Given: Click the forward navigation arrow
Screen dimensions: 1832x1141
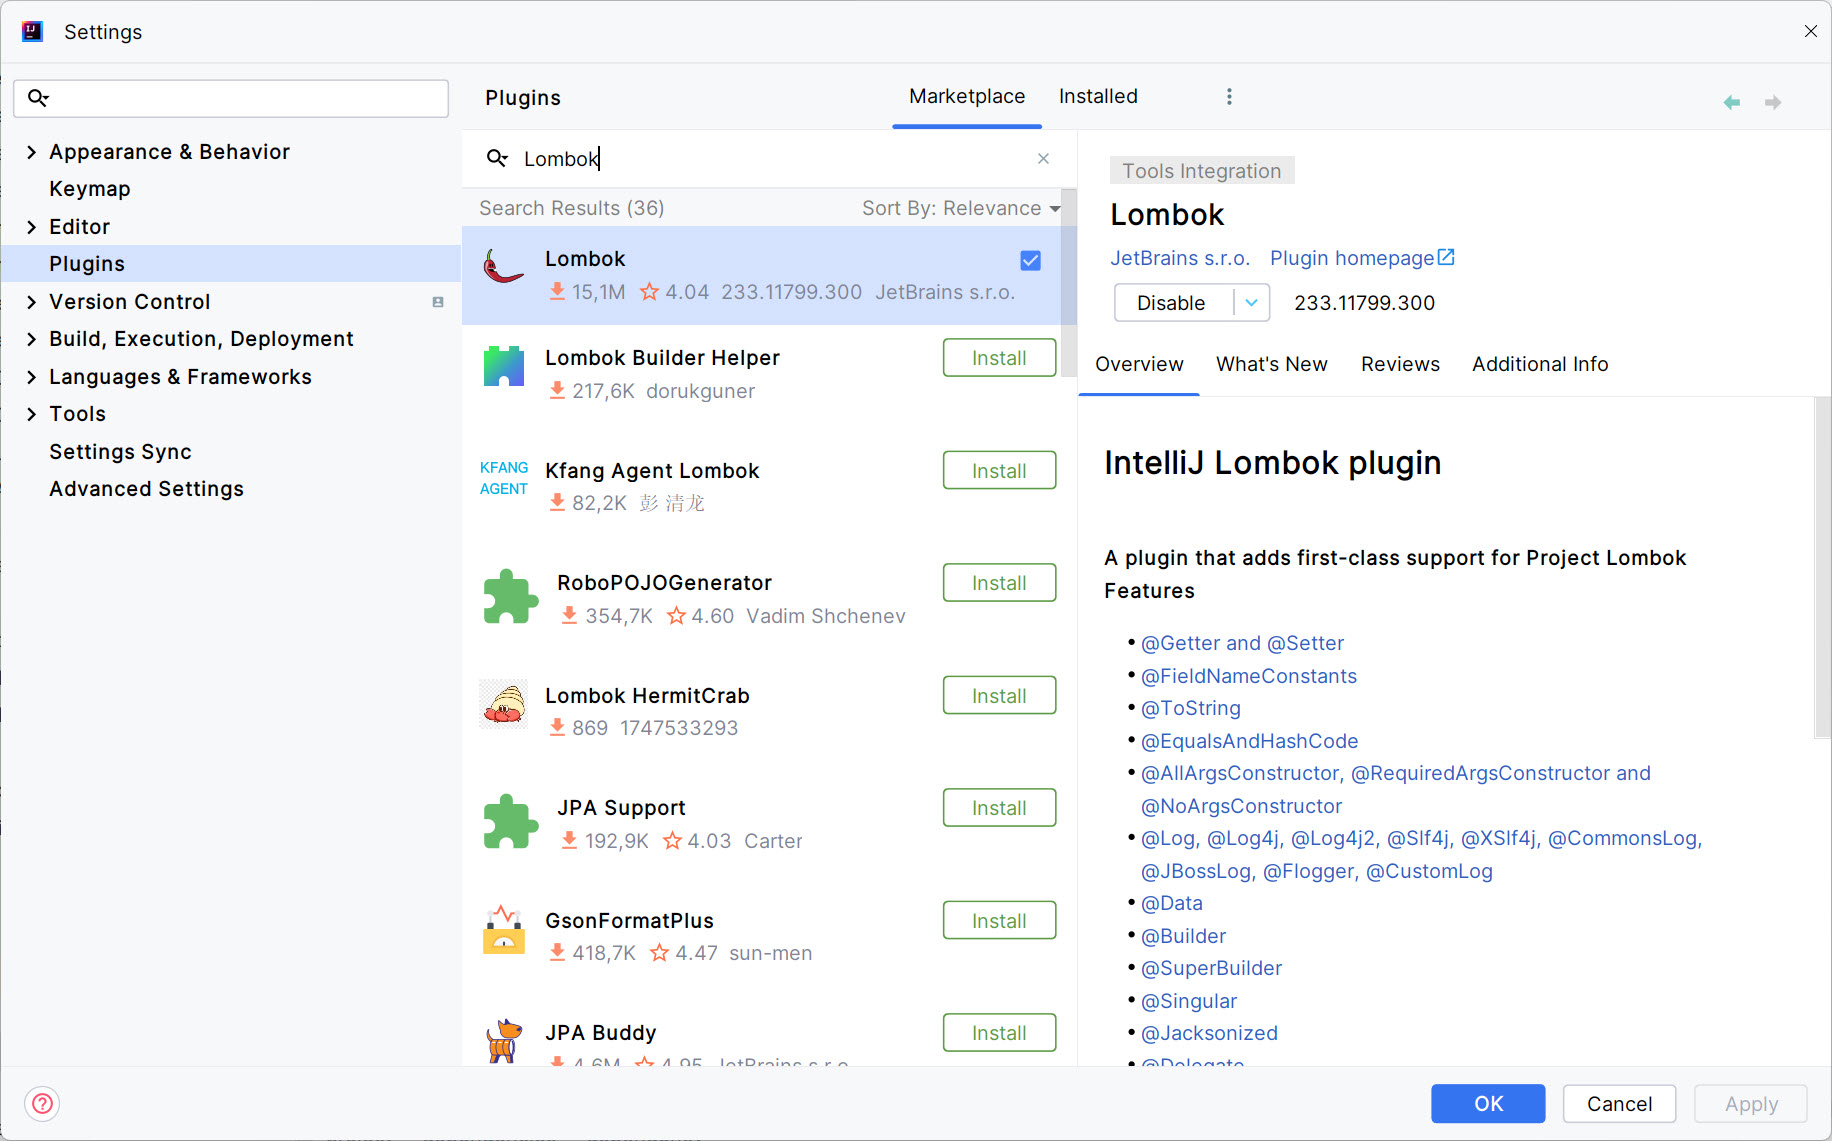Looking at the screenshot, I should tap(1773, 102).
